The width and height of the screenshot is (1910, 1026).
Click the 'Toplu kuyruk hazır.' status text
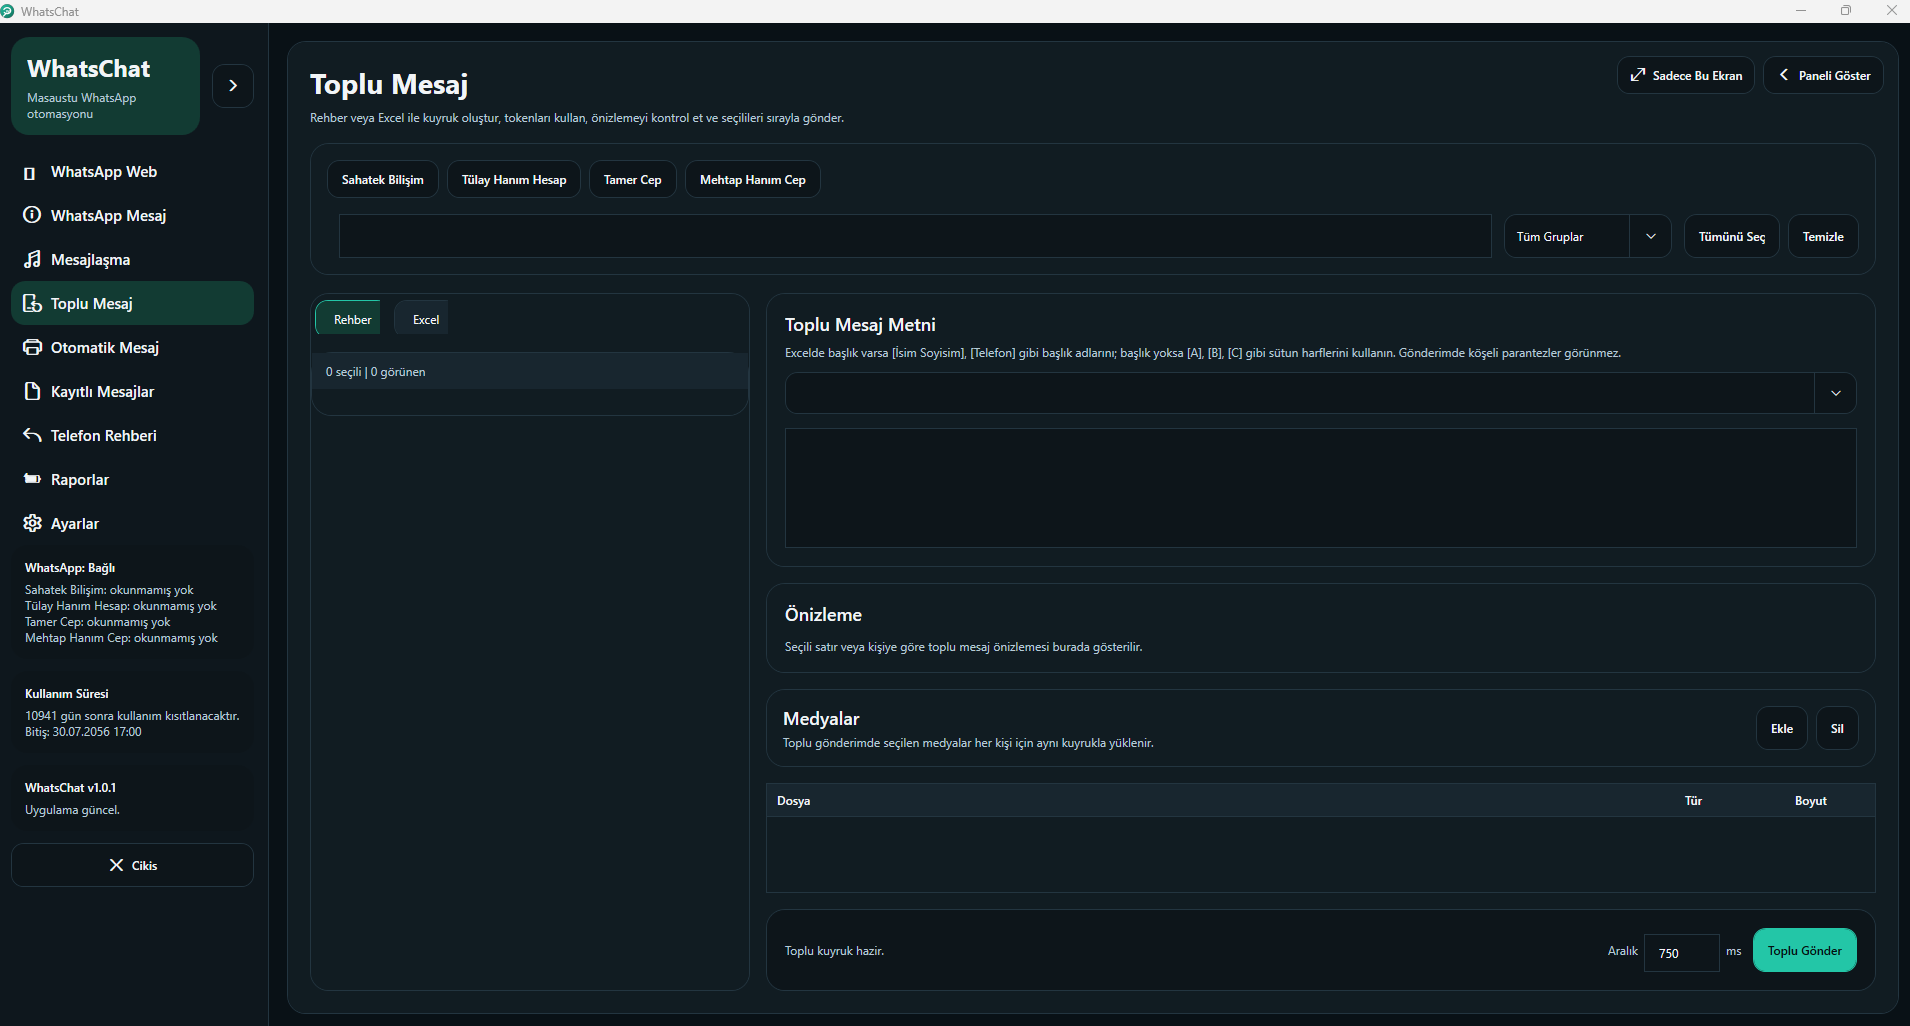[834, 951]
